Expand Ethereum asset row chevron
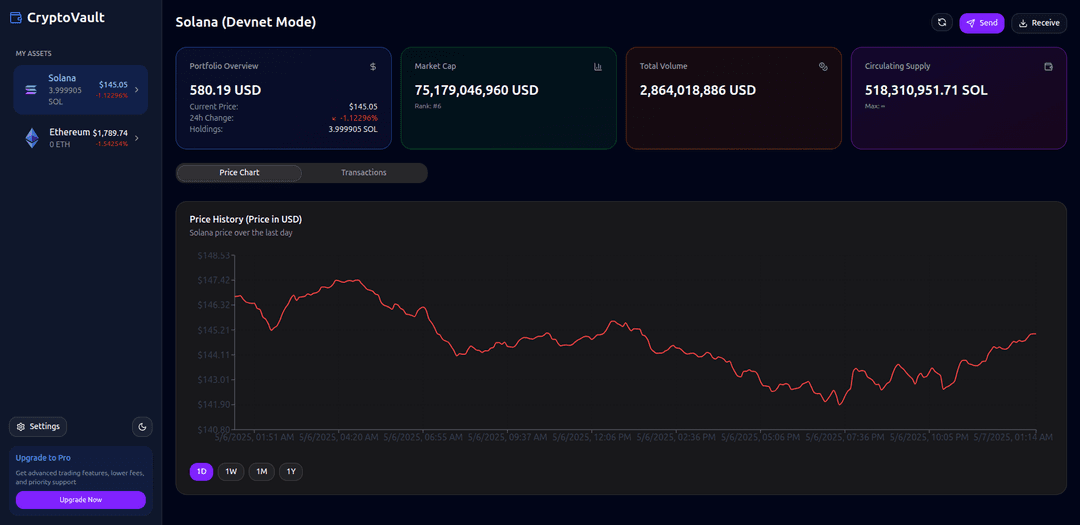This screenshot has width=1080, height=525. (x=136, y=138)
